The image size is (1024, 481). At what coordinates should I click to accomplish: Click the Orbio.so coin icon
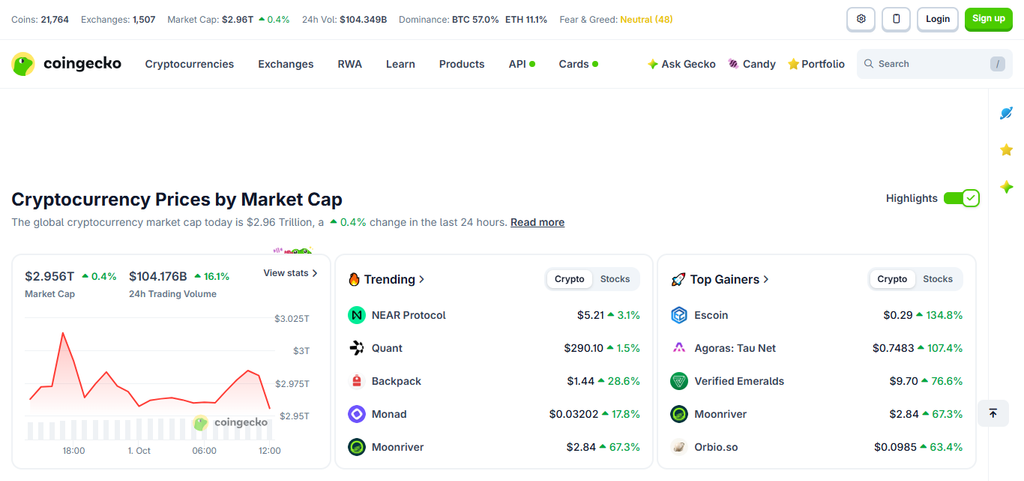(679, 447)
